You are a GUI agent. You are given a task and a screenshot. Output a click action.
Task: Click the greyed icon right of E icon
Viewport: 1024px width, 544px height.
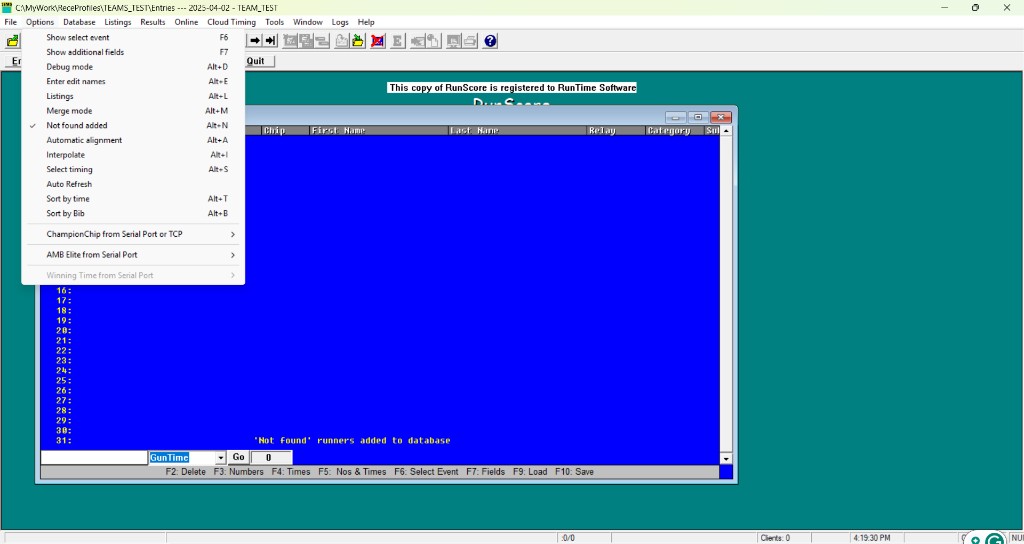point(417,41)
